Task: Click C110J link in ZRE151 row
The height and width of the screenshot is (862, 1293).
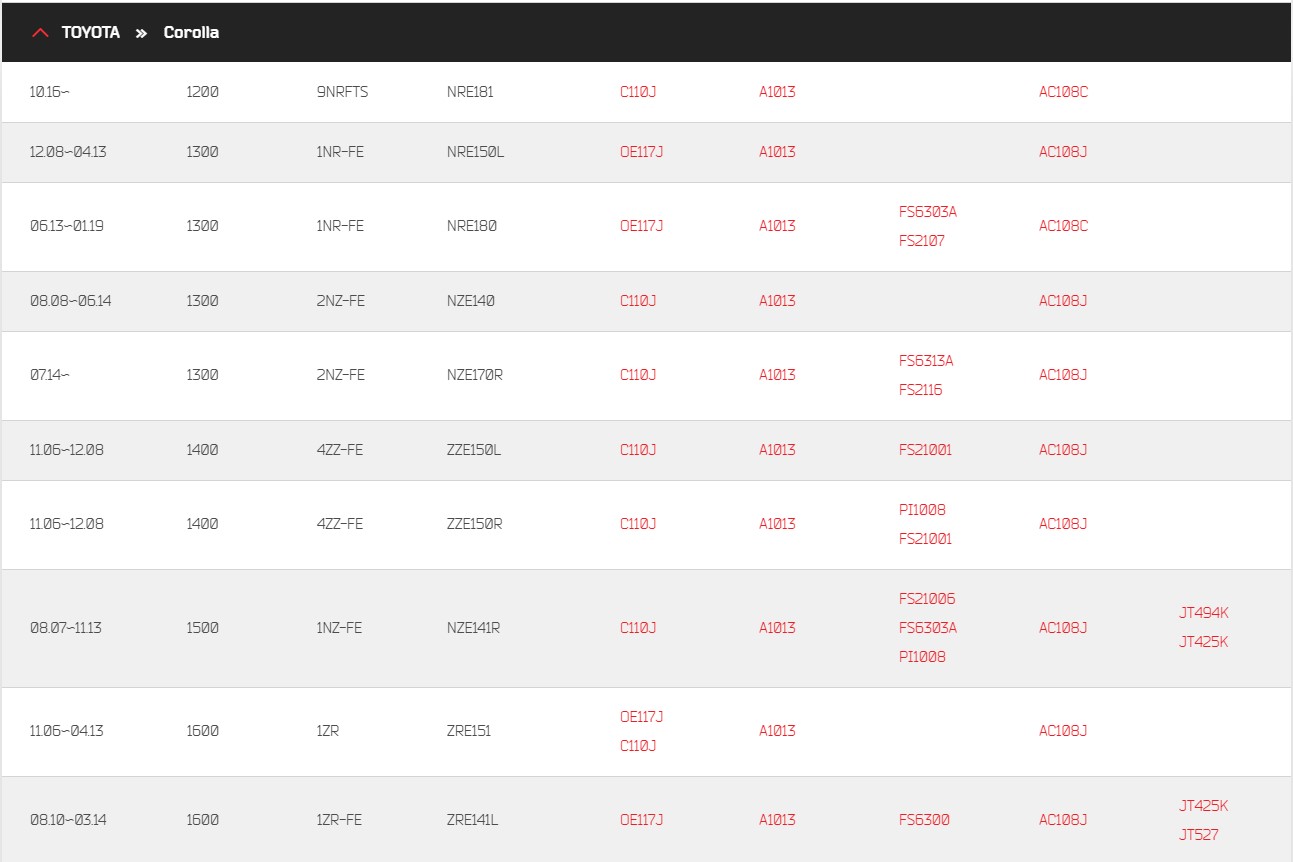Action: click(x=638, y=746)
